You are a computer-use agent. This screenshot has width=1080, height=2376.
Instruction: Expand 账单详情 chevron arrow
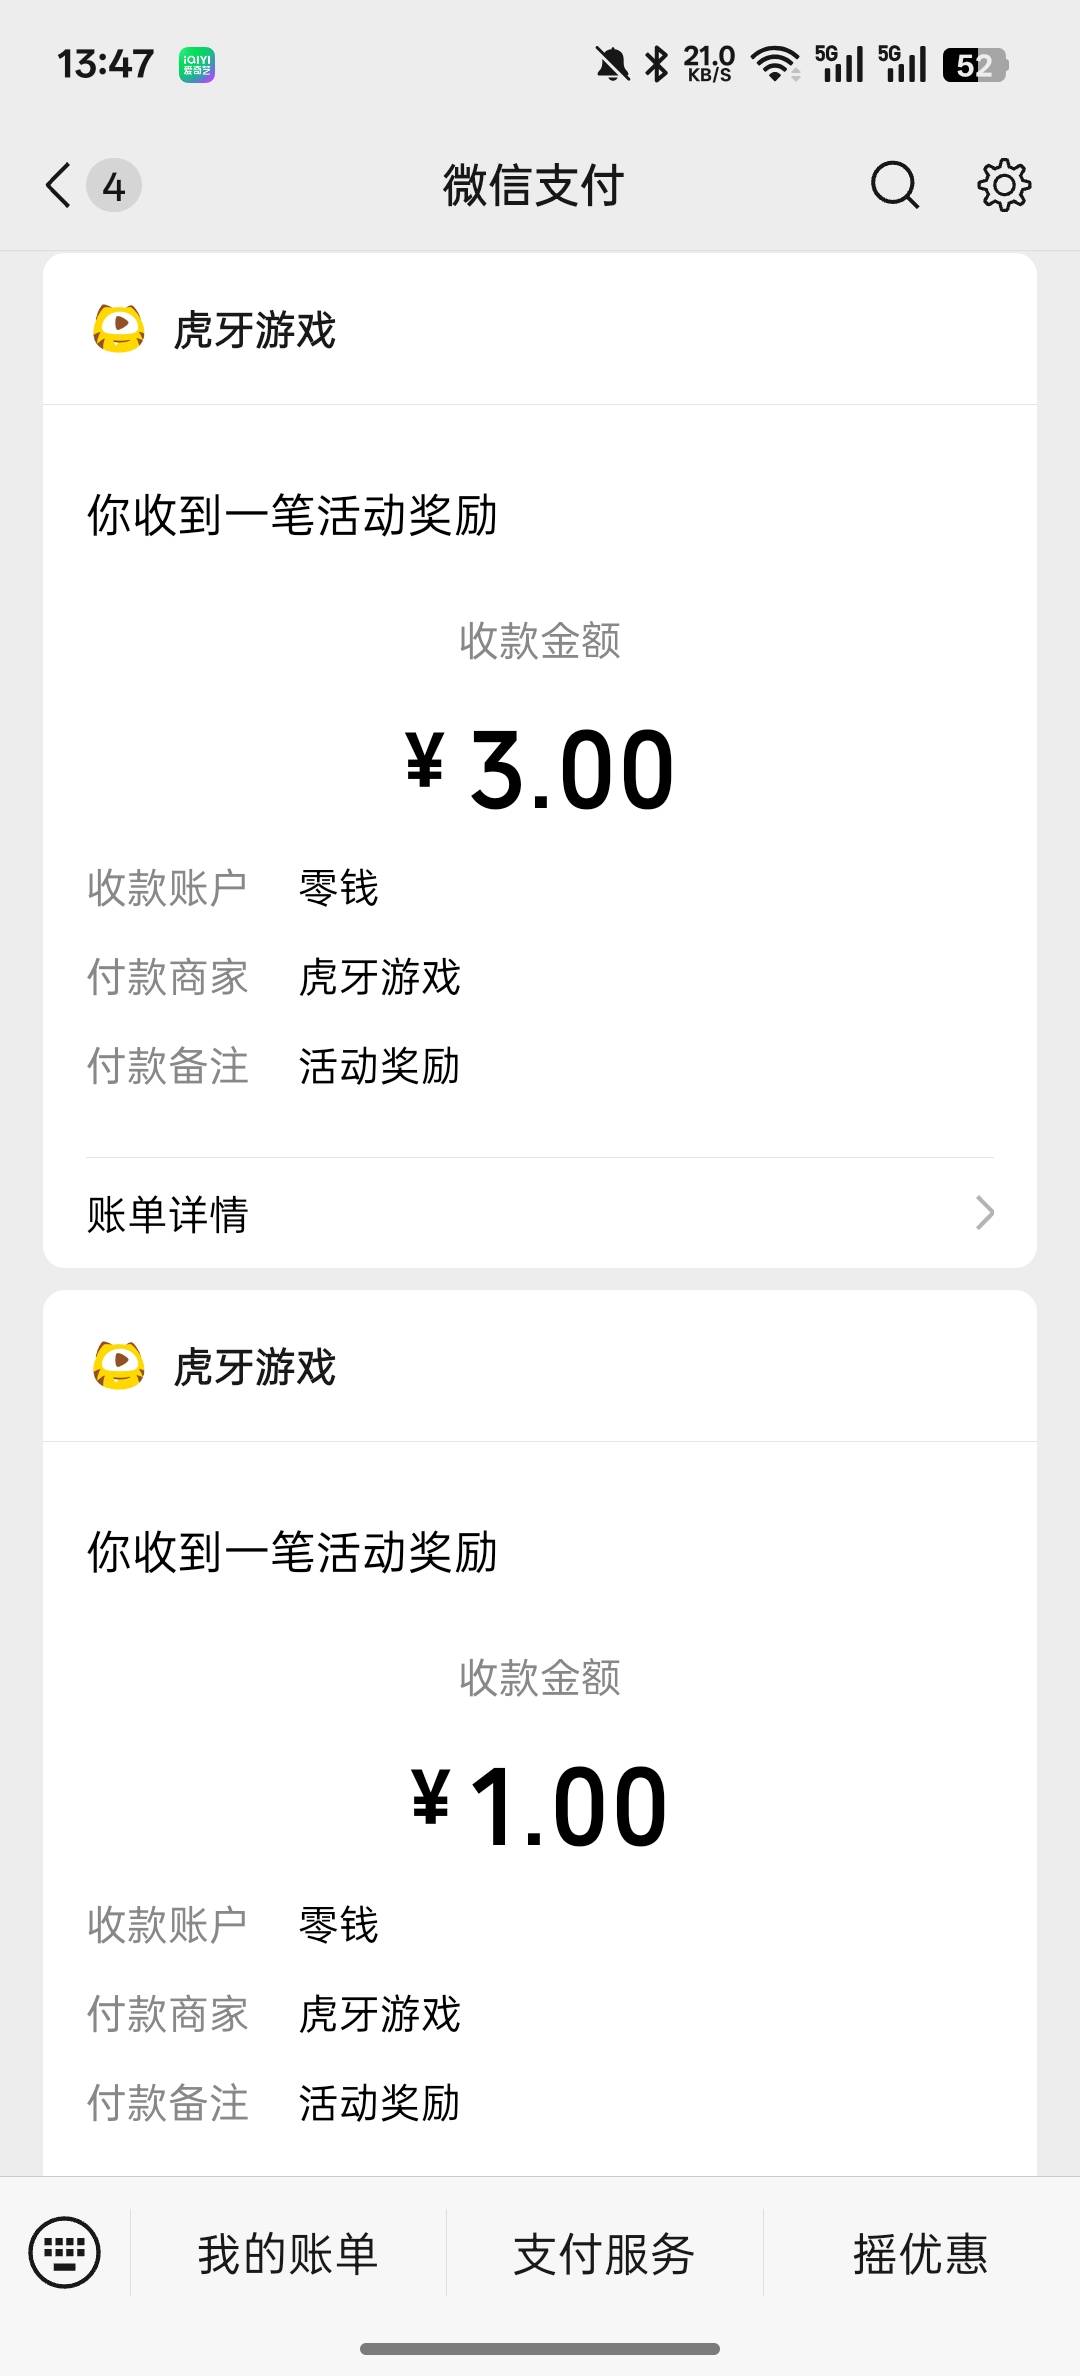pos(985,1213)
